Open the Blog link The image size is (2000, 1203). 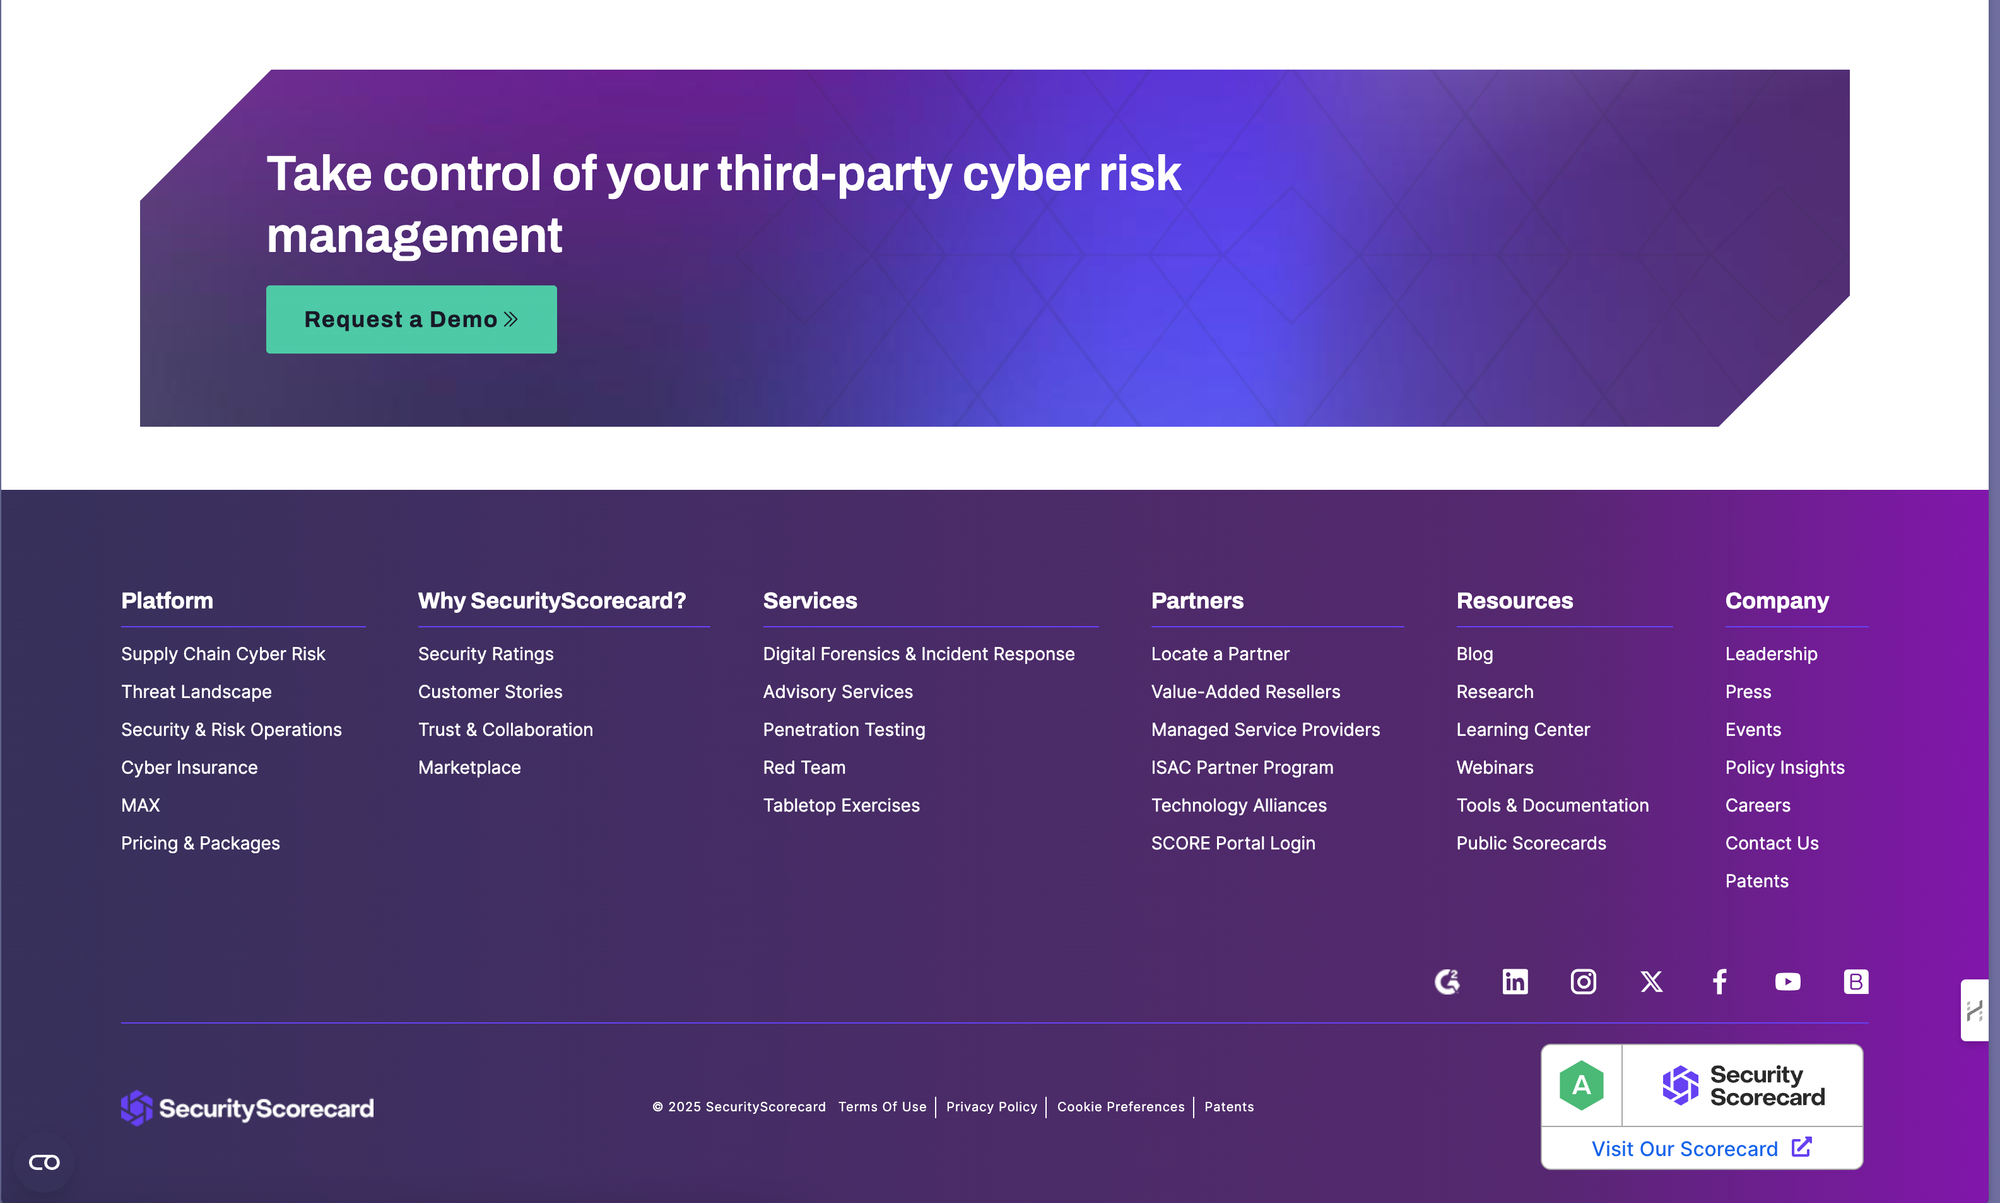[1474, 654]
